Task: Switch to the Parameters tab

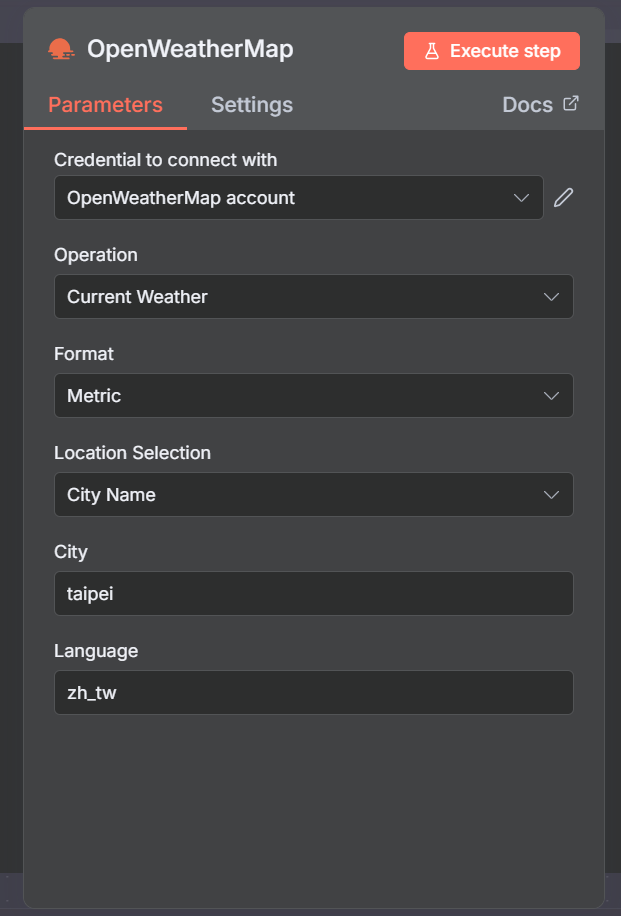Action: (105, 105)
